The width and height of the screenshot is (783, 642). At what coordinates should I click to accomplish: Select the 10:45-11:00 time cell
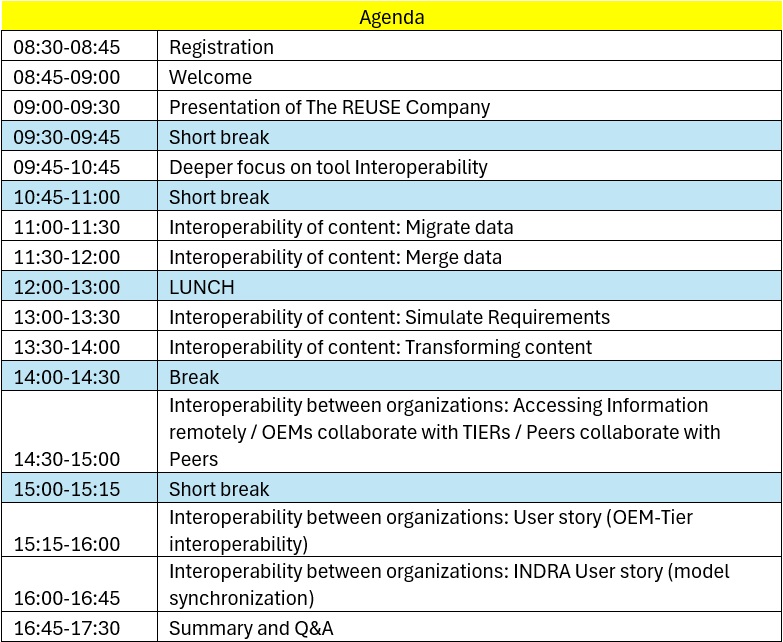pyautogui.click(x=80, y=197)
